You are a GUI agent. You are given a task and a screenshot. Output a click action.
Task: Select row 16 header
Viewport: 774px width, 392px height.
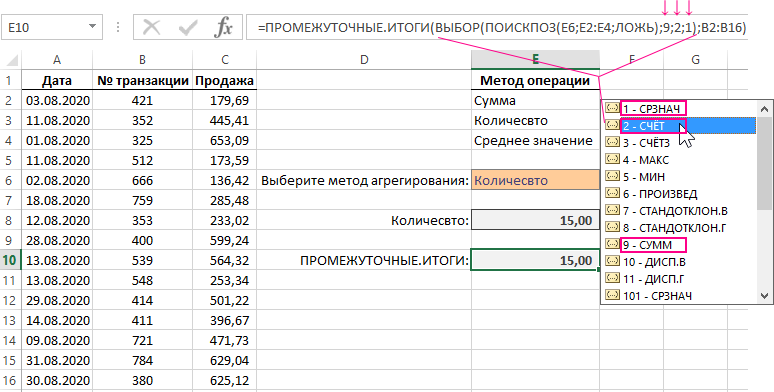(x=10, y=381)
